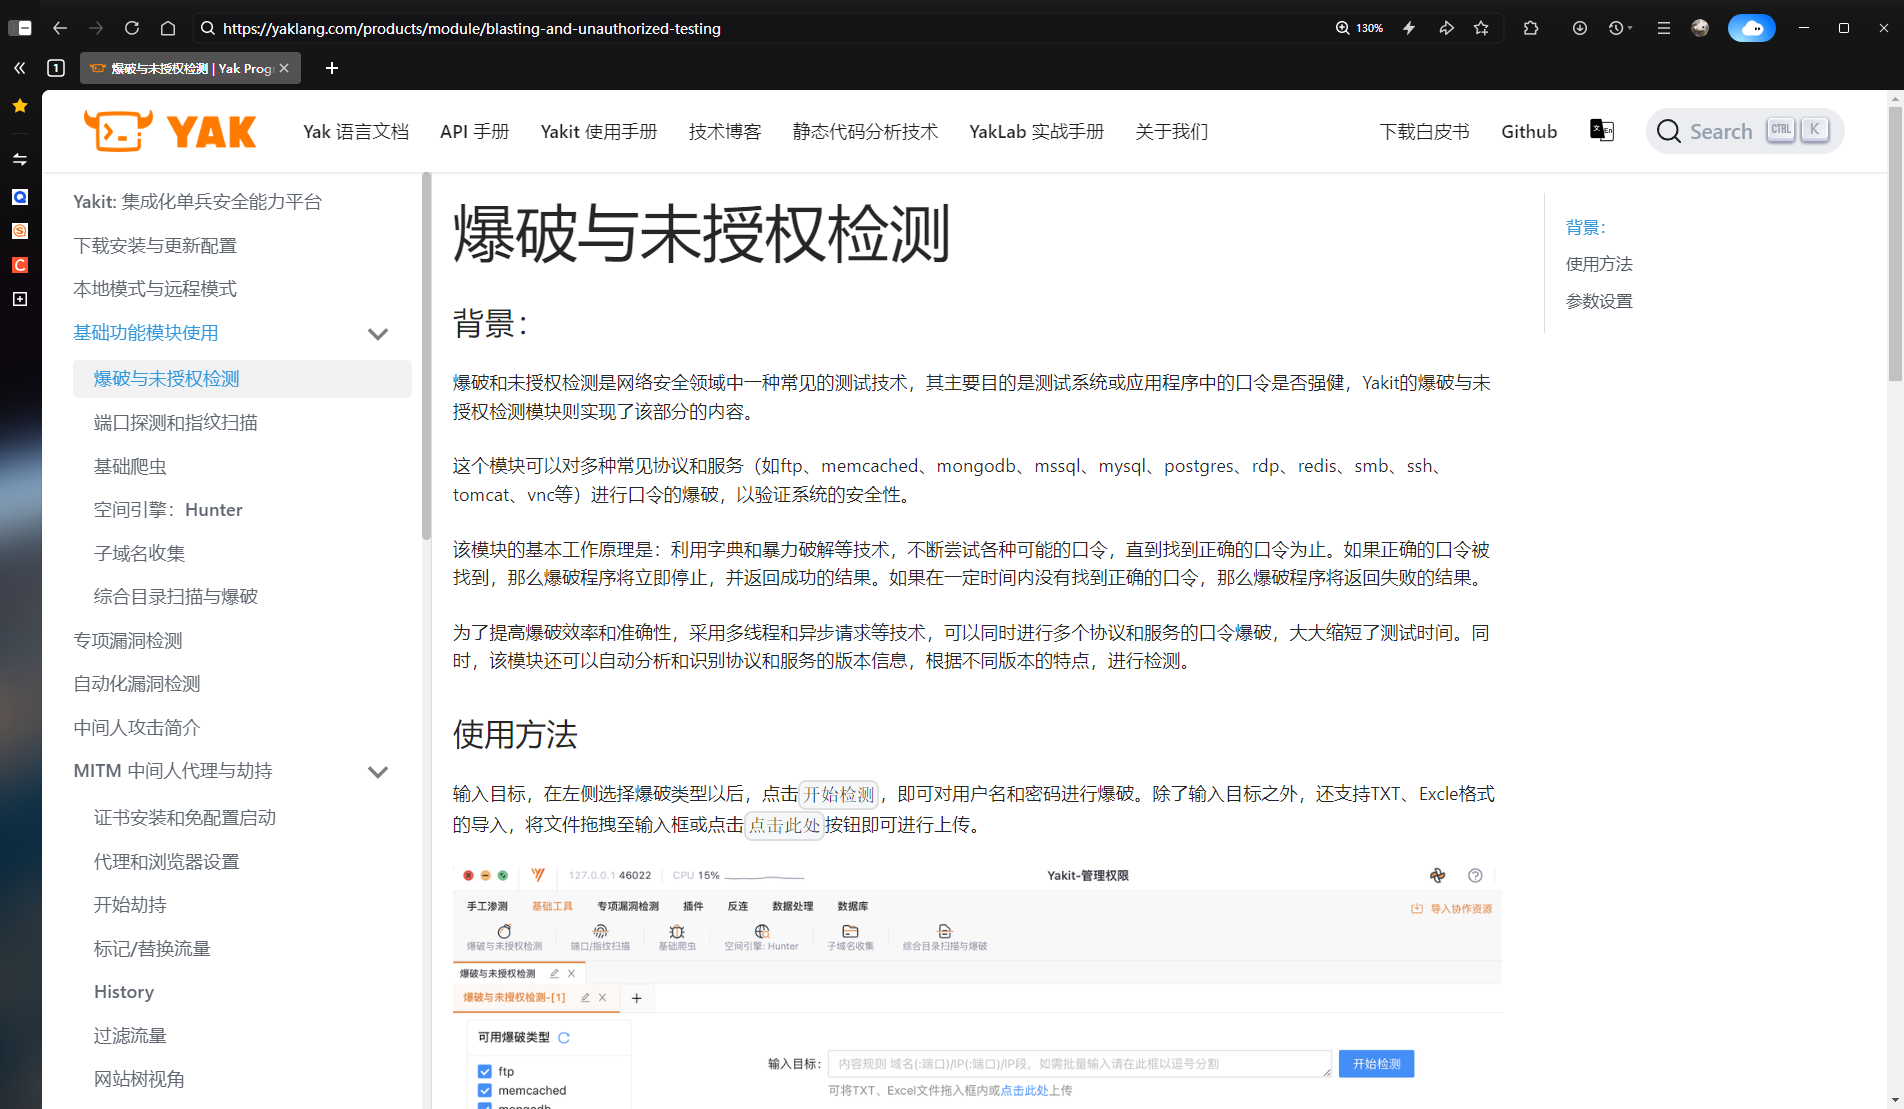Open History sidebar item

coord(124,992)
